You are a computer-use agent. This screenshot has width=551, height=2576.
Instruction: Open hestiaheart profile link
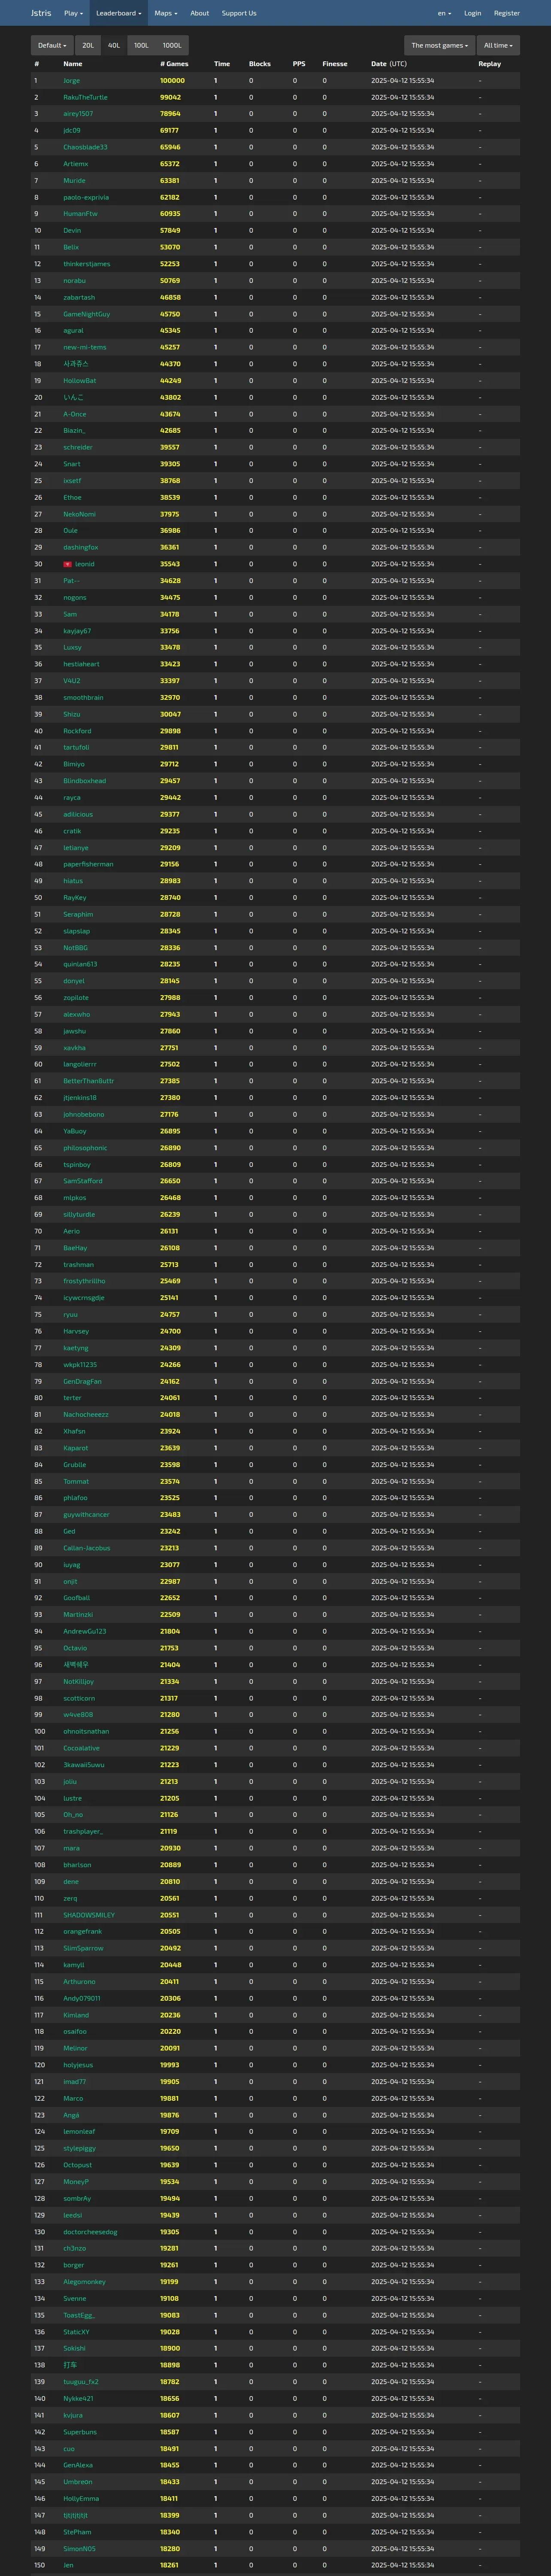[x=81, y=664]
